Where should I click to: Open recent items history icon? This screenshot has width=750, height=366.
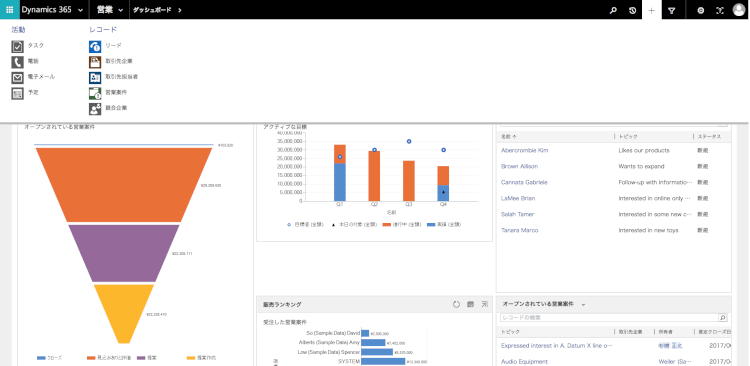[632, 10]
